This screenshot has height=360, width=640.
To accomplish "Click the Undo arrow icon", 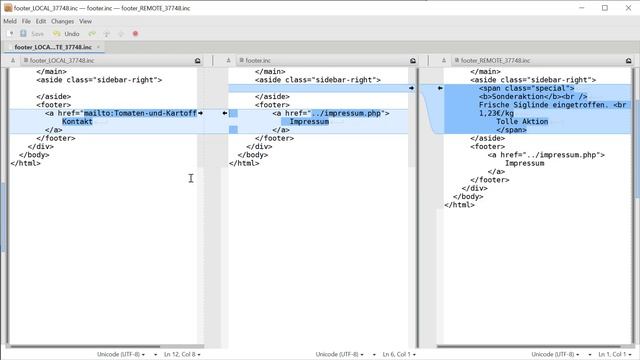I will click(x=56, y=34).
